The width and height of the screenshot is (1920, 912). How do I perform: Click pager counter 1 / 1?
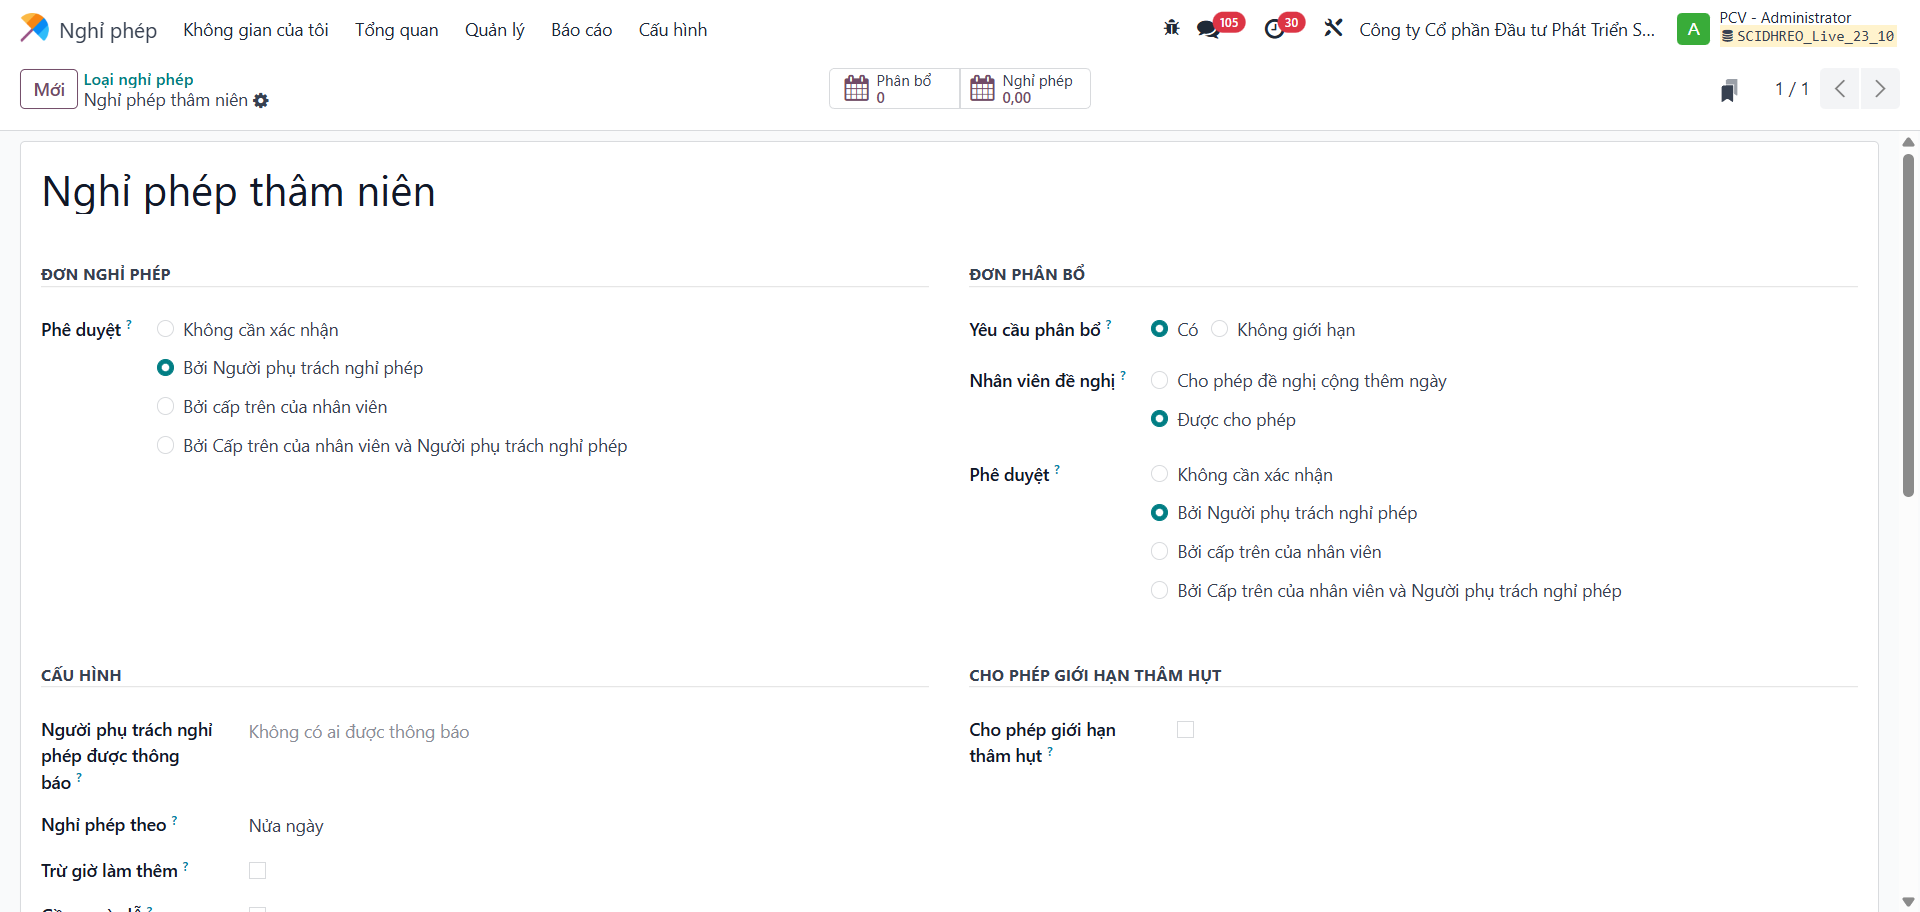click(1791, 89)
